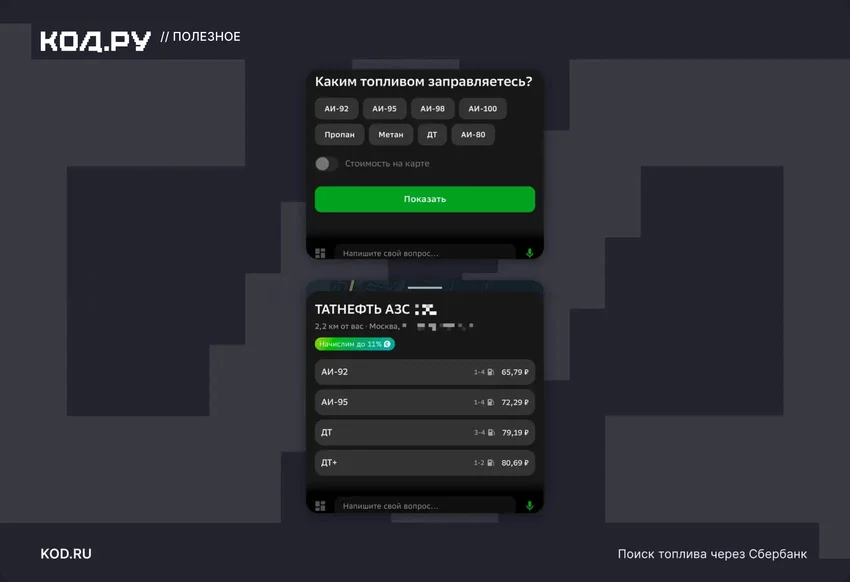Click the KOD.RU footer text
This screenshot has height=582, width=850.
pyautogui.click(x=66, y=554)
